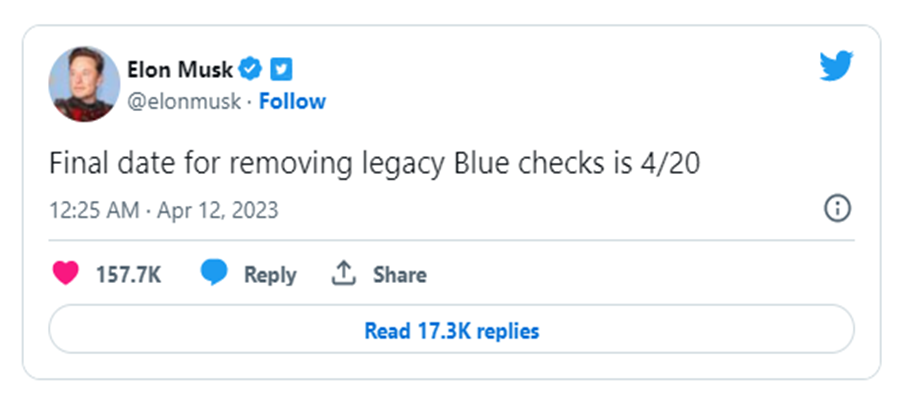Follow the elonmusk account
This screenshot has width=908, height=402.
pos(292,101)
